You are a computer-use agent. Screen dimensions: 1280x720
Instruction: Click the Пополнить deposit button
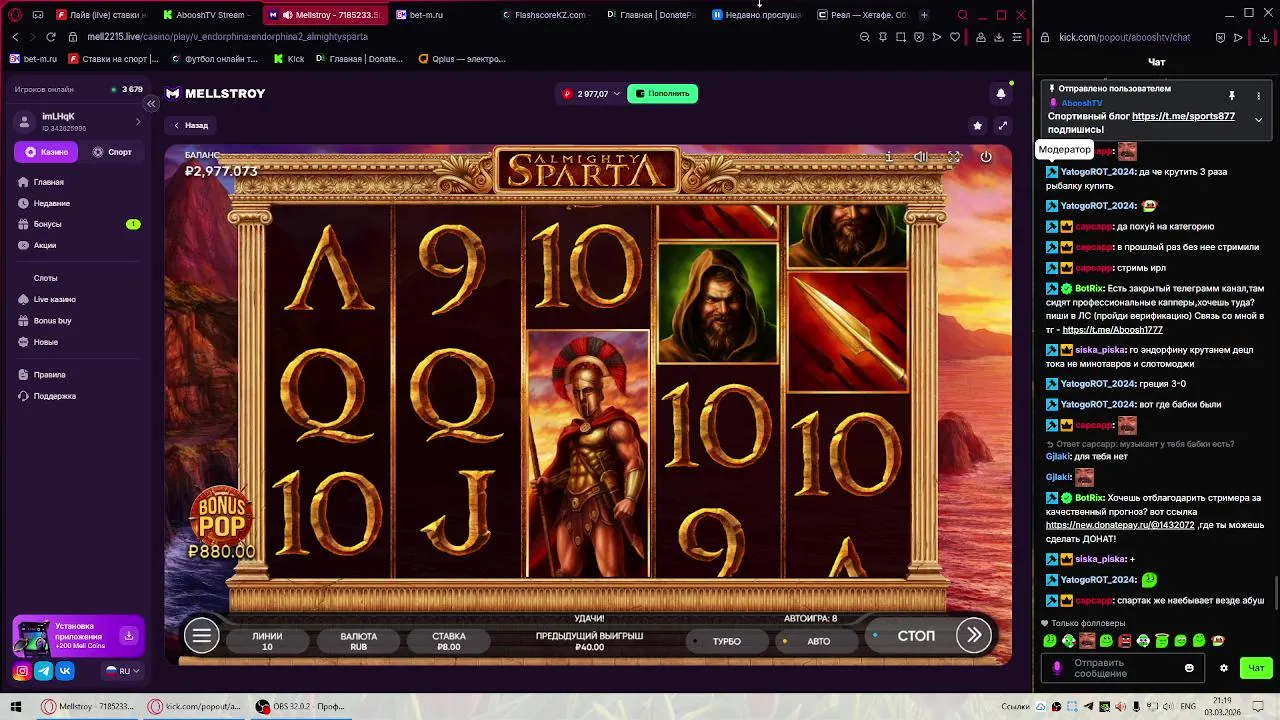coord(662,93)
